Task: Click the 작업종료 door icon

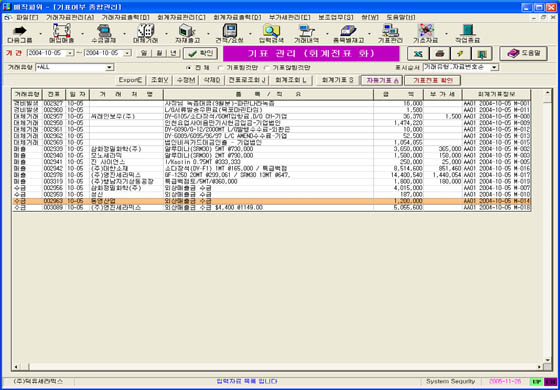Action: coord(467,34)
